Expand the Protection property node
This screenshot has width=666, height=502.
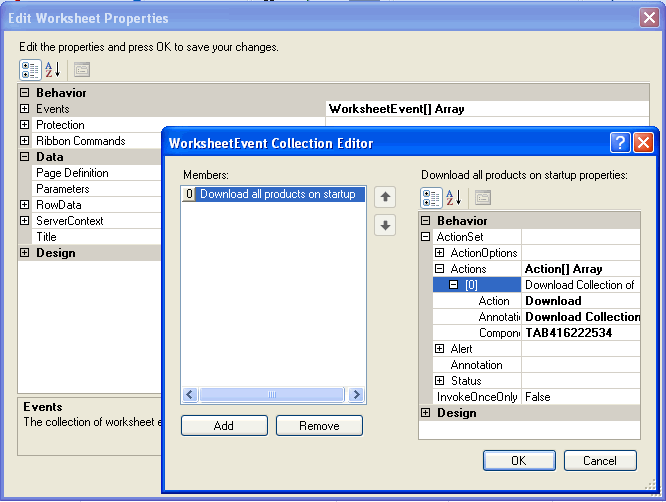[25, 124]
